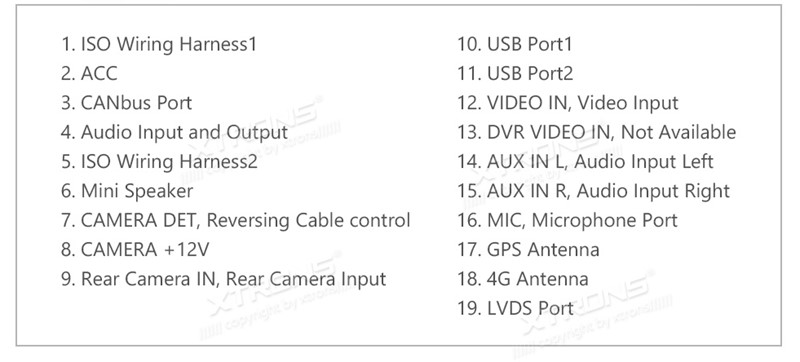Image resolution: width=800 pixels, height=362 pixels.
Task: Select the 4G Antenna label
Action: click(522, 279)
